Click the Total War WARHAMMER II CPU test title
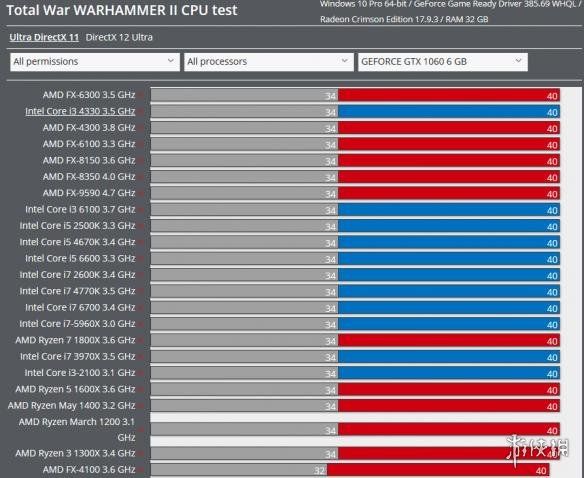This screenshot has width=584, height=478. (x=122, y=10)
